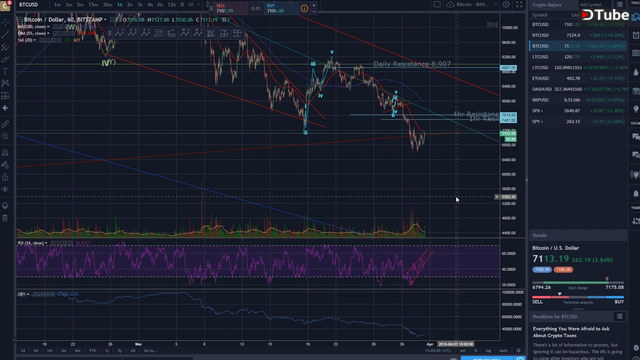
Task: Open the Crypto Taxes headline link
Action: pyautogui.click(x=571, y=332)
